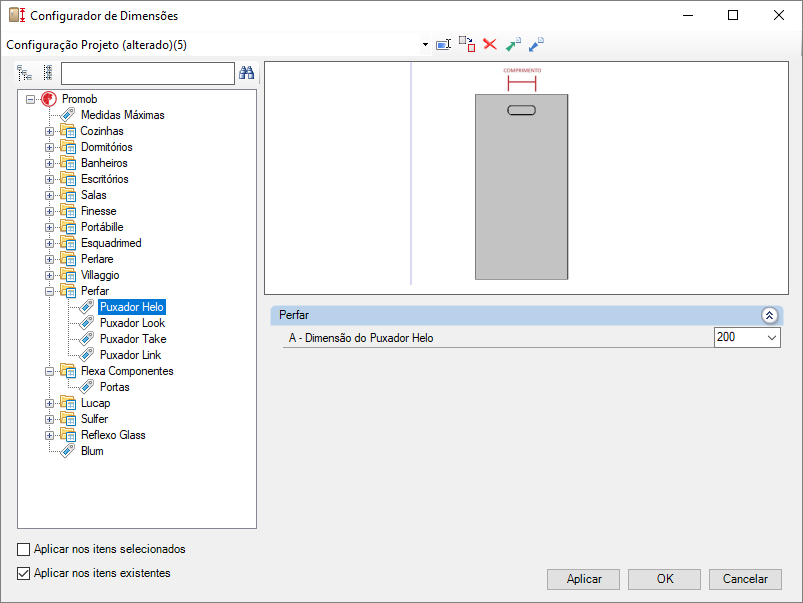Click the Blum tag icon
Image resolution: width=803 pixels, height=603 pixels.
coord(68,451)
